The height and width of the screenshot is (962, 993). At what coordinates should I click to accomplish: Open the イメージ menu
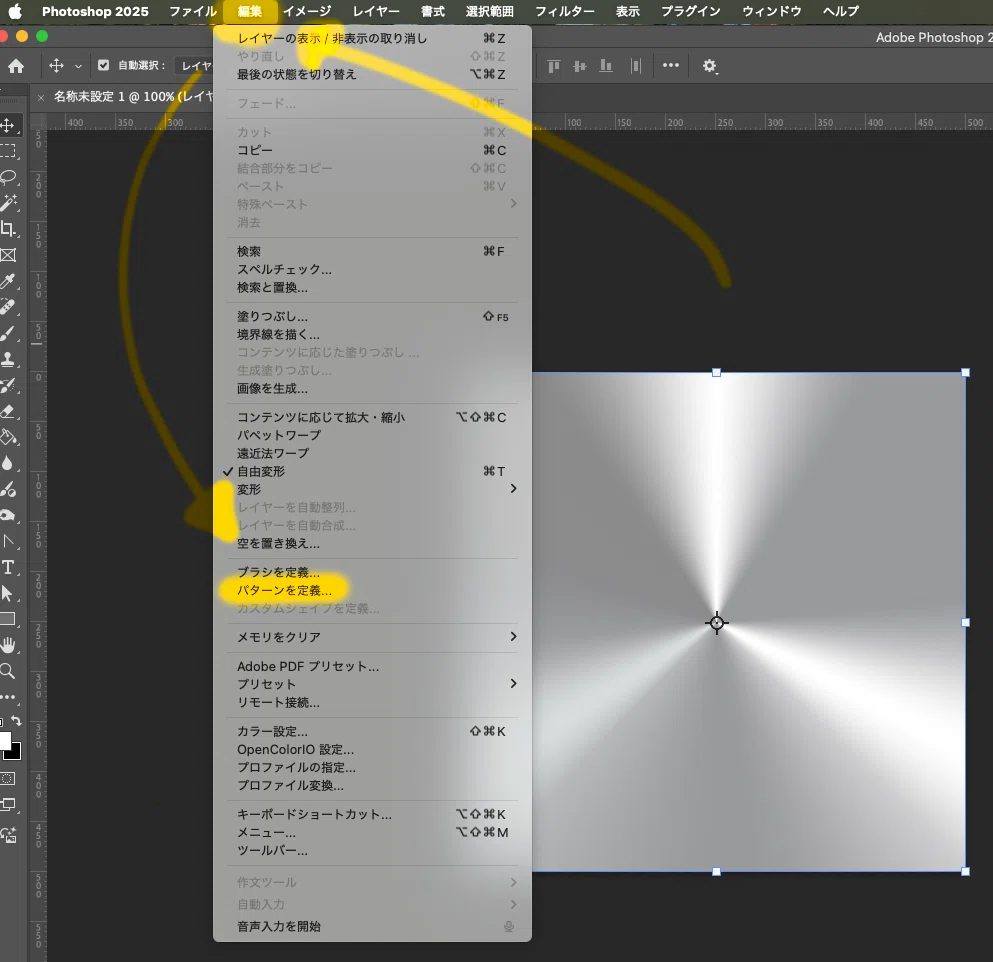pyautogui.click(x=307, y=11)
